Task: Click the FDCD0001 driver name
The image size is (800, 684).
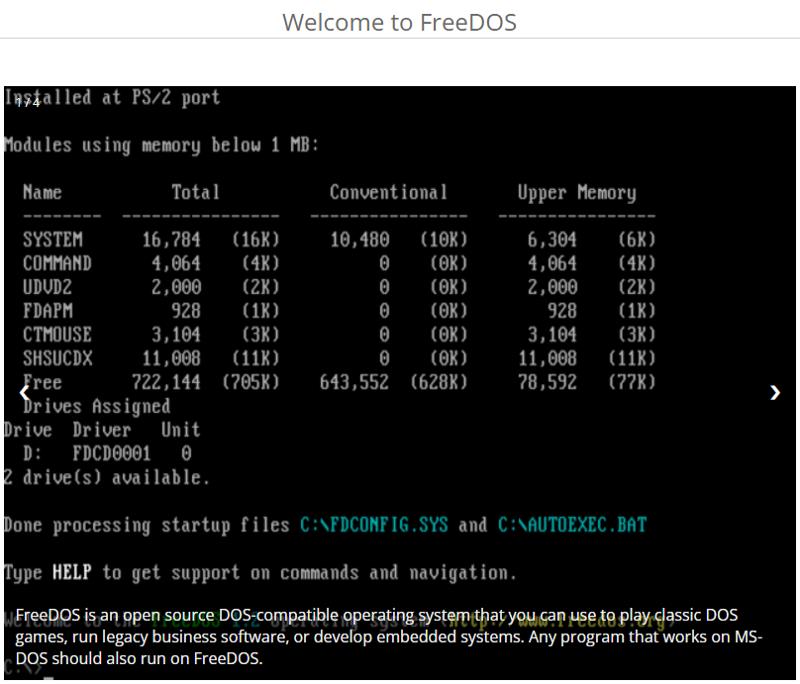Action: [x=111, y=453]
